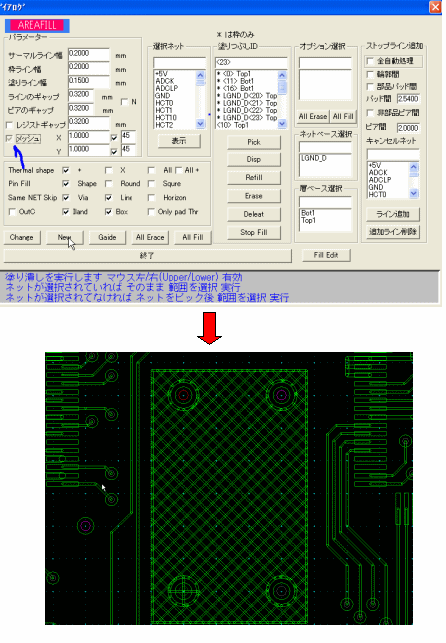Toggle the レジストギャップ checkbox
Viewport: 446px width, 643px height.
point(10,125)
